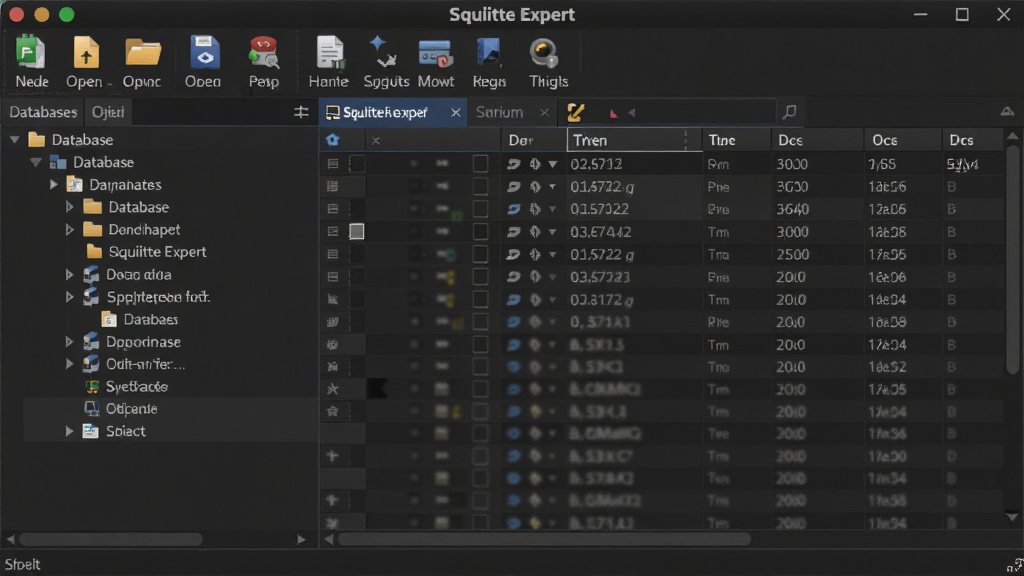The width and height of the screenshot is (1024, 576).
Task: Click the row header icon for row 03.57022
Action: click(332, 209)
